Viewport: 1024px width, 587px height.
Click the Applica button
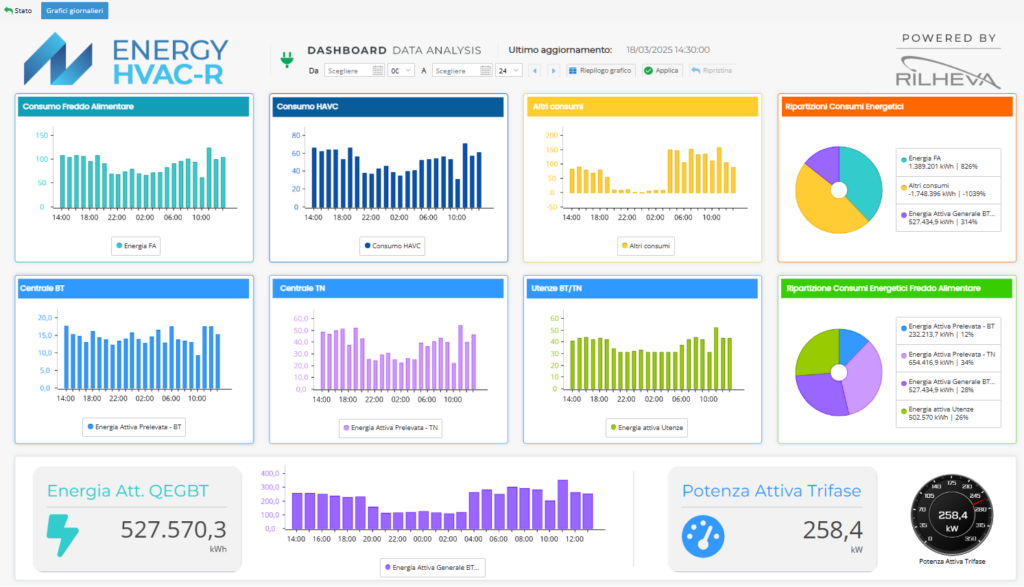coord(662,71)
